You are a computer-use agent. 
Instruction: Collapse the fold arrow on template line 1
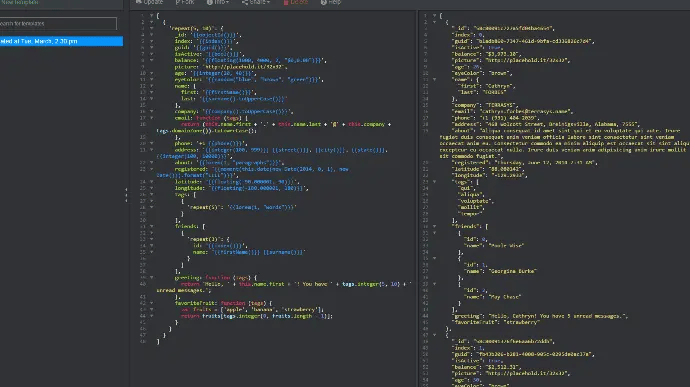tap(151, 15)
